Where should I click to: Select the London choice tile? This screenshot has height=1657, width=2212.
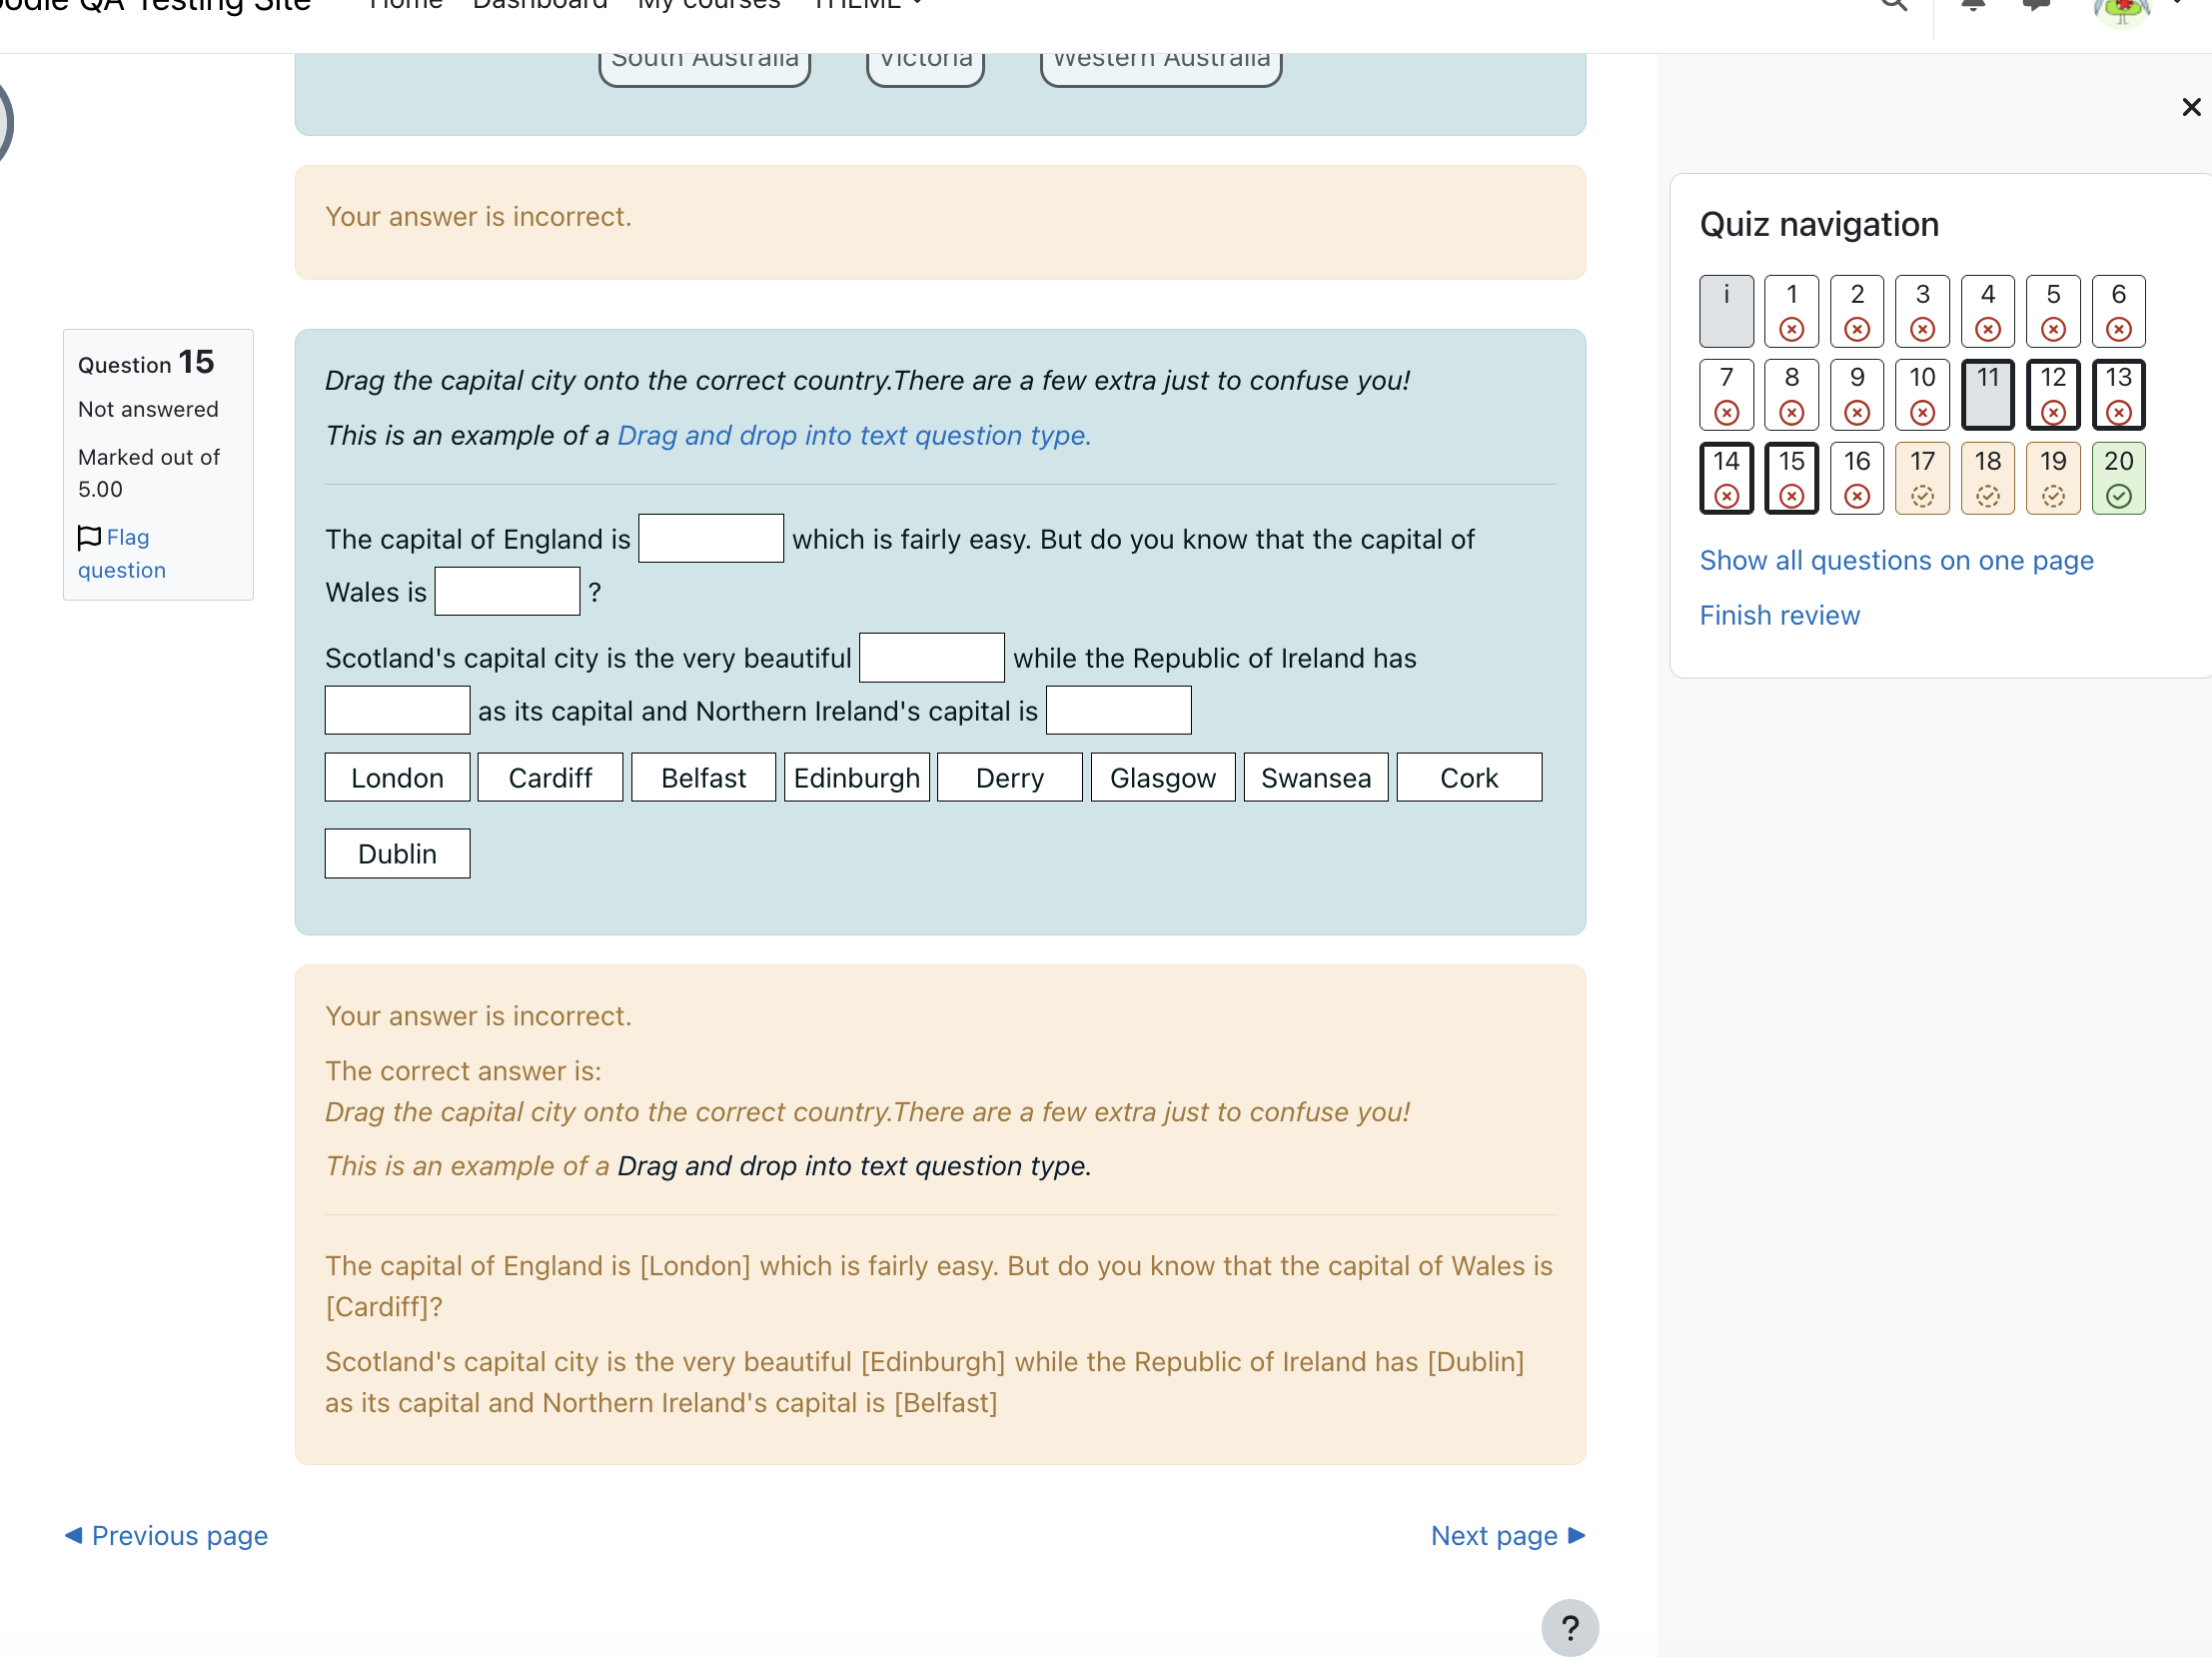pos(397,777)
